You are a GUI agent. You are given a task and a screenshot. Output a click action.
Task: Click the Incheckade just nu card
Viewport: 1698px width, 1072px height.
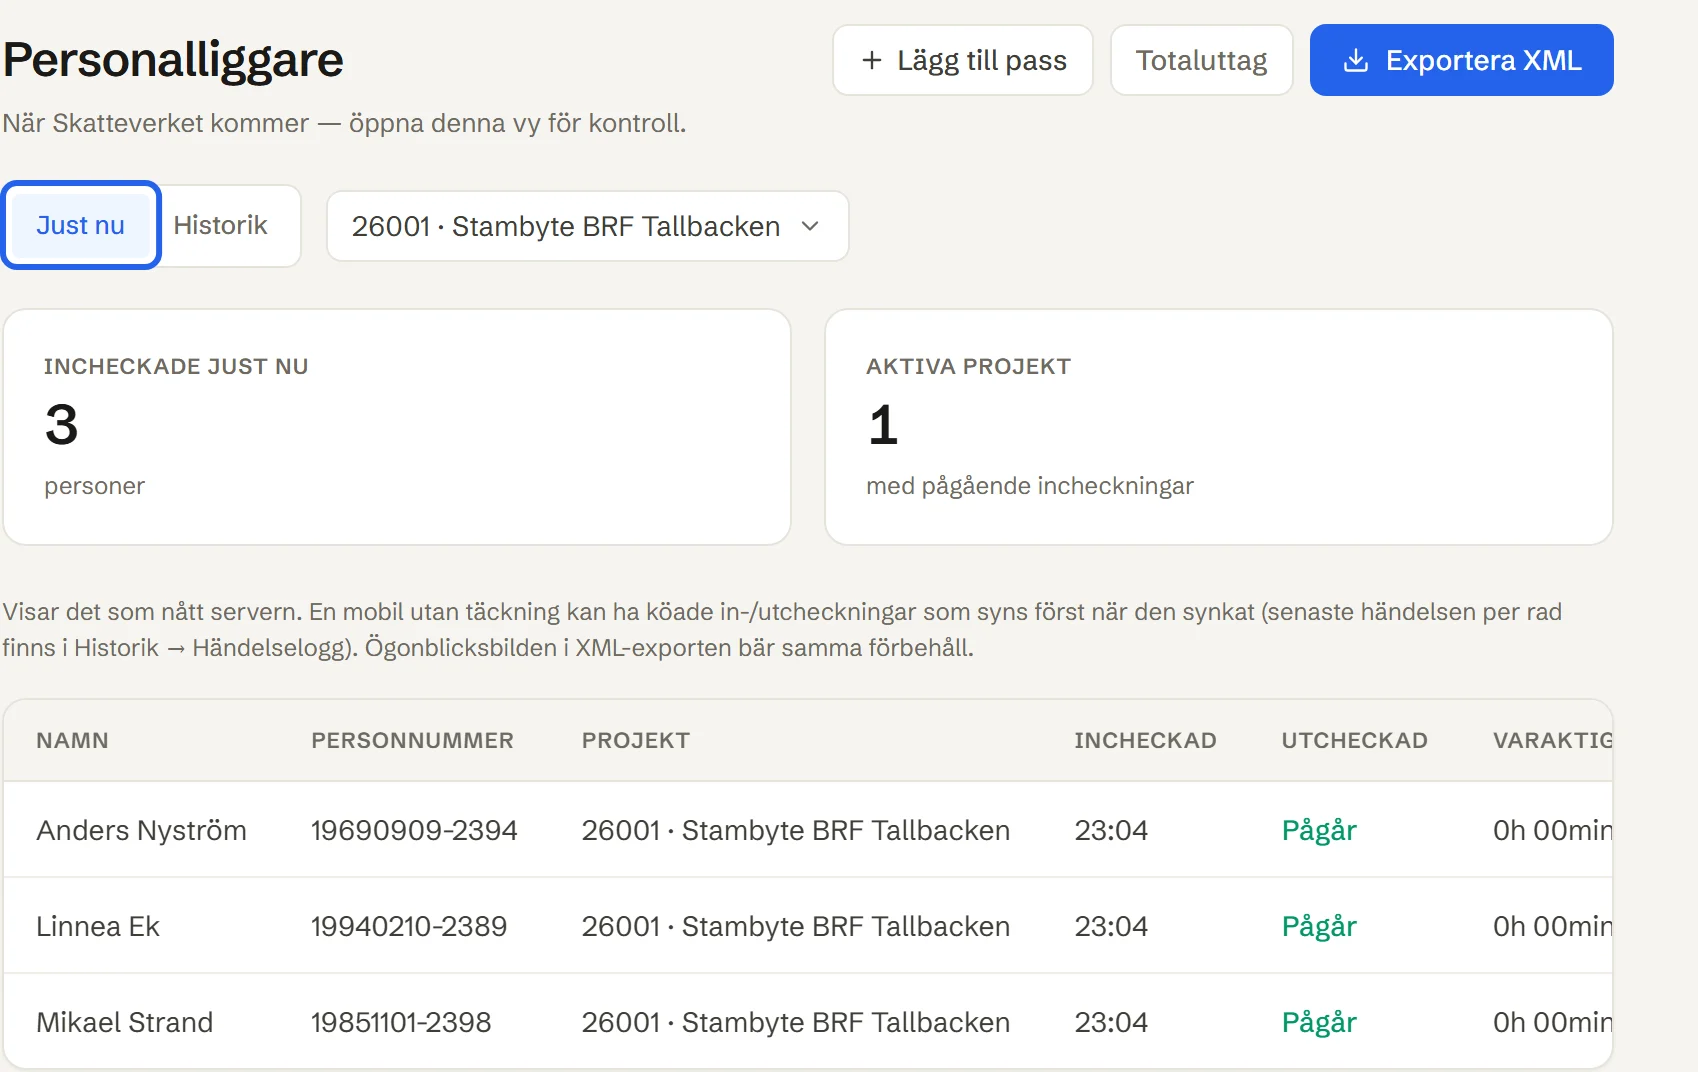[397, 427]
